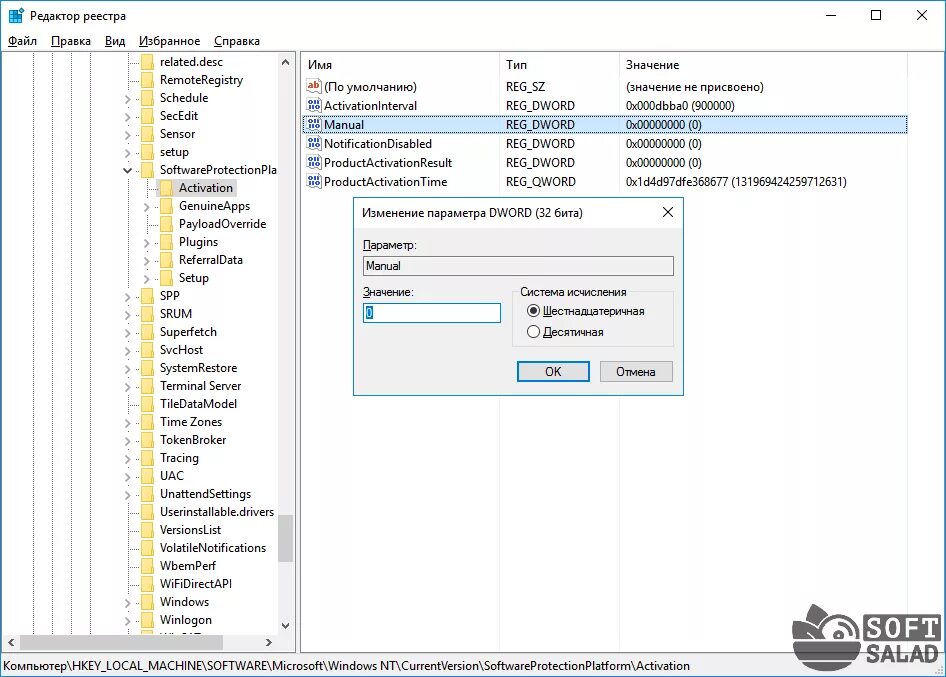Select the VolatileNotifications tree item
This screenshot has width=946, height=677.
click(x=213, y=548)
